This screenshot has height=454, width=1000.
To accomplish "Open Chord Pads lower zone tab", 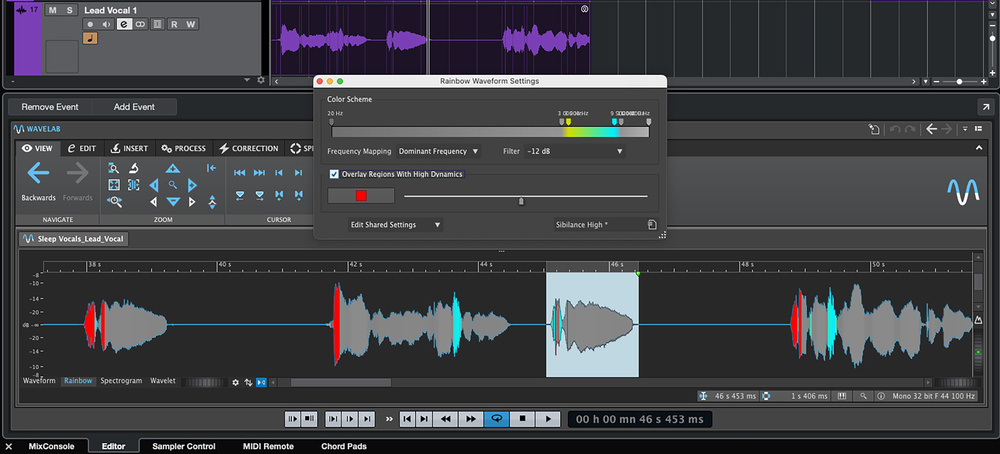I will point(344,446).
